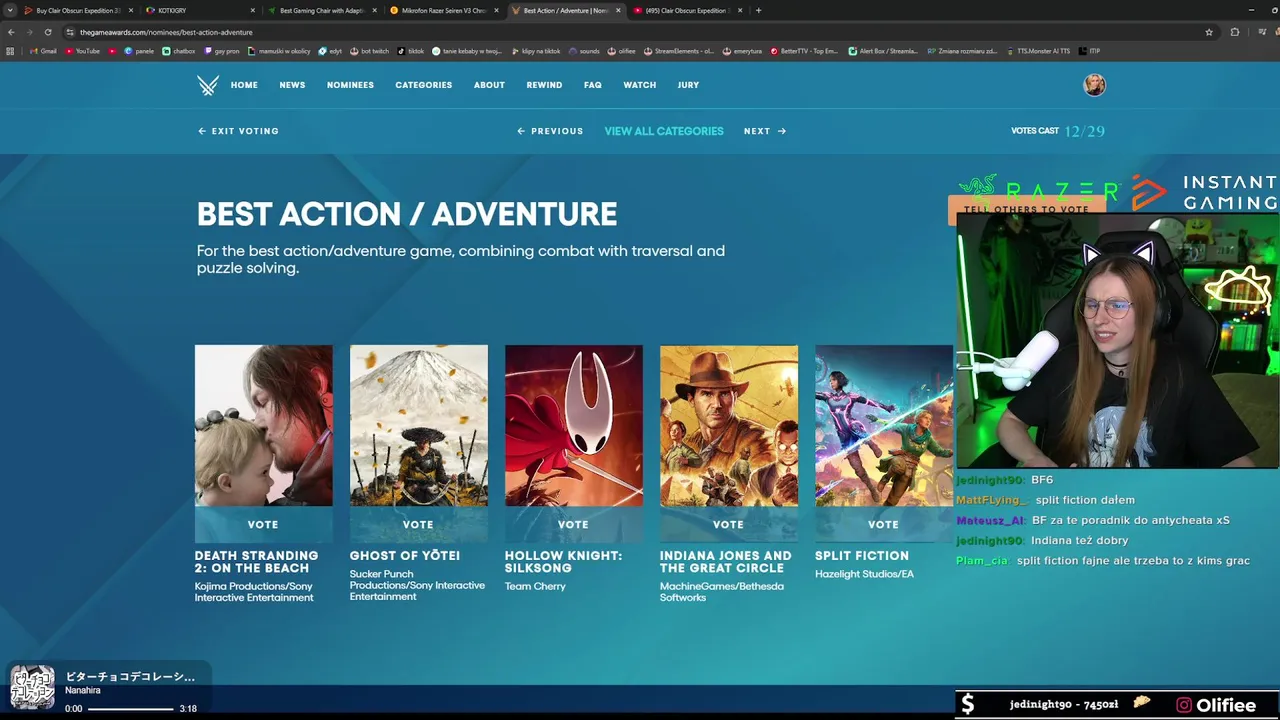
Task: Open the TTS.Monster AI TTS bookmark
Action: tap(1037, 51)
